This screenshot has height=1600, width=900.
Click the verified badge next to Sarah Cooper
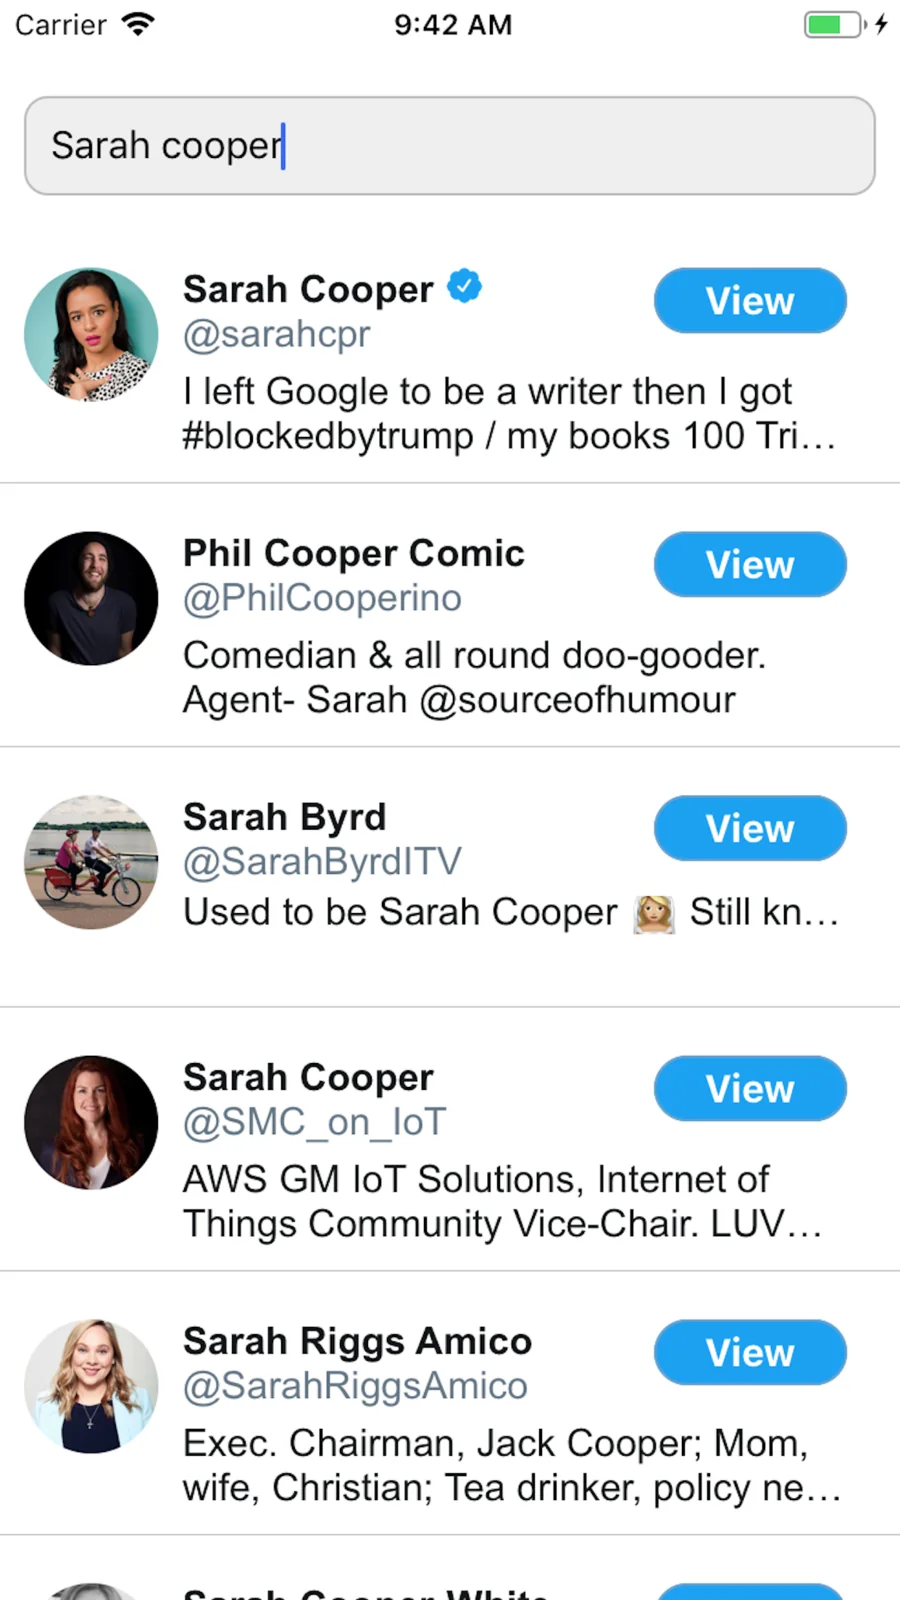click(463, 287)
